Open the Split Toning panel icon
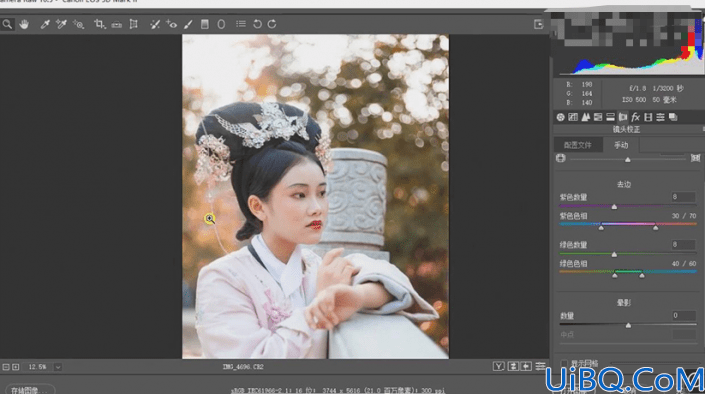The height and width of the screenshot is (394, 705). (610, 117)
